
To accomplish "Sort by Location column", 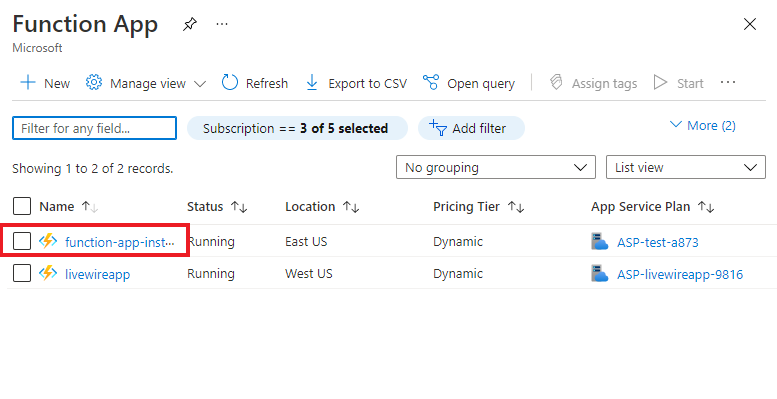I will tap(322, 207).
